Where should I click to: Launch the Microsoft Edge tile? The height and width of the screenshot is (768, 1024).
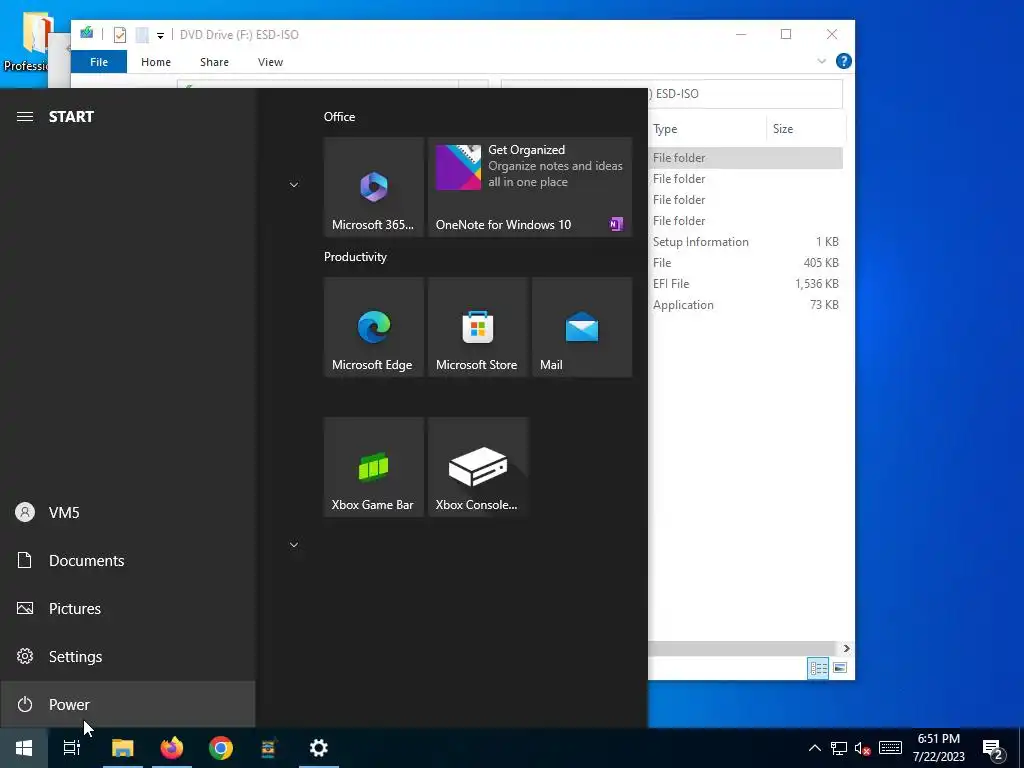click(x=374, y=327)
